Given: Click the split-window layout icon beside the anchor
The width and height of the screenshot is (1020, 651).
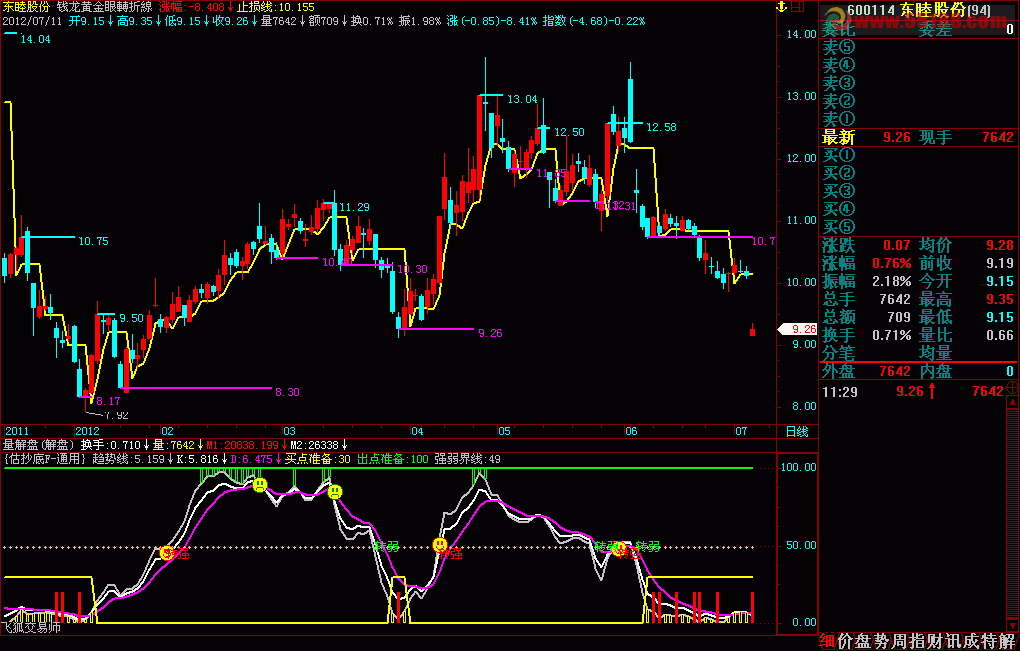Looking at the screenshot, I should tap(798, 7).
